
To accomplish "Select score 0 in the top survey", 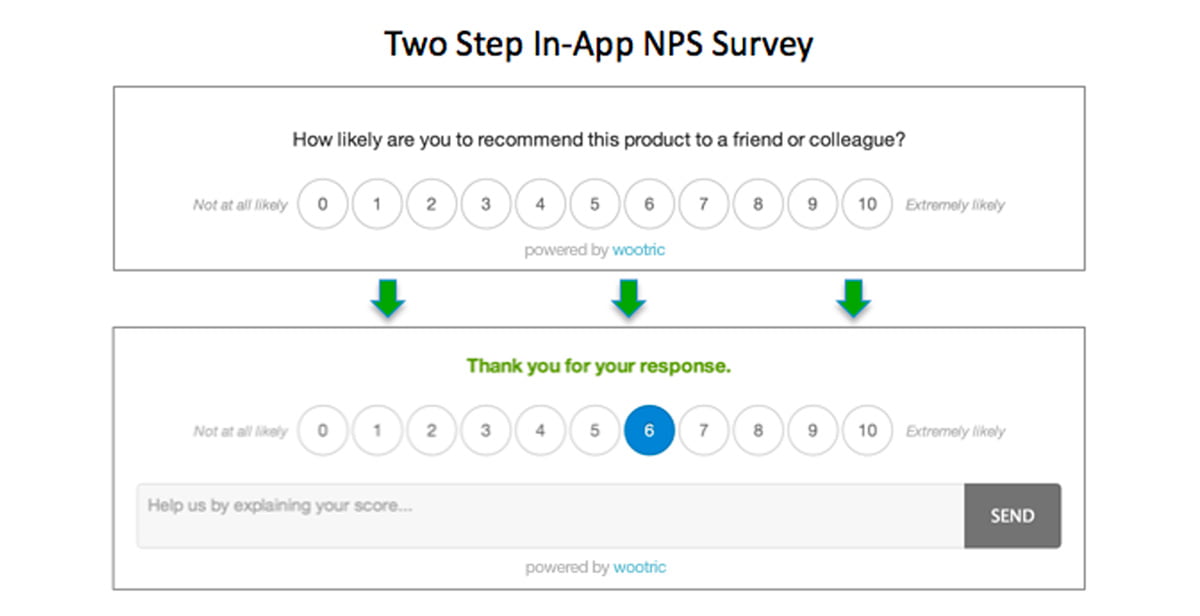I will tap(323, 205).
